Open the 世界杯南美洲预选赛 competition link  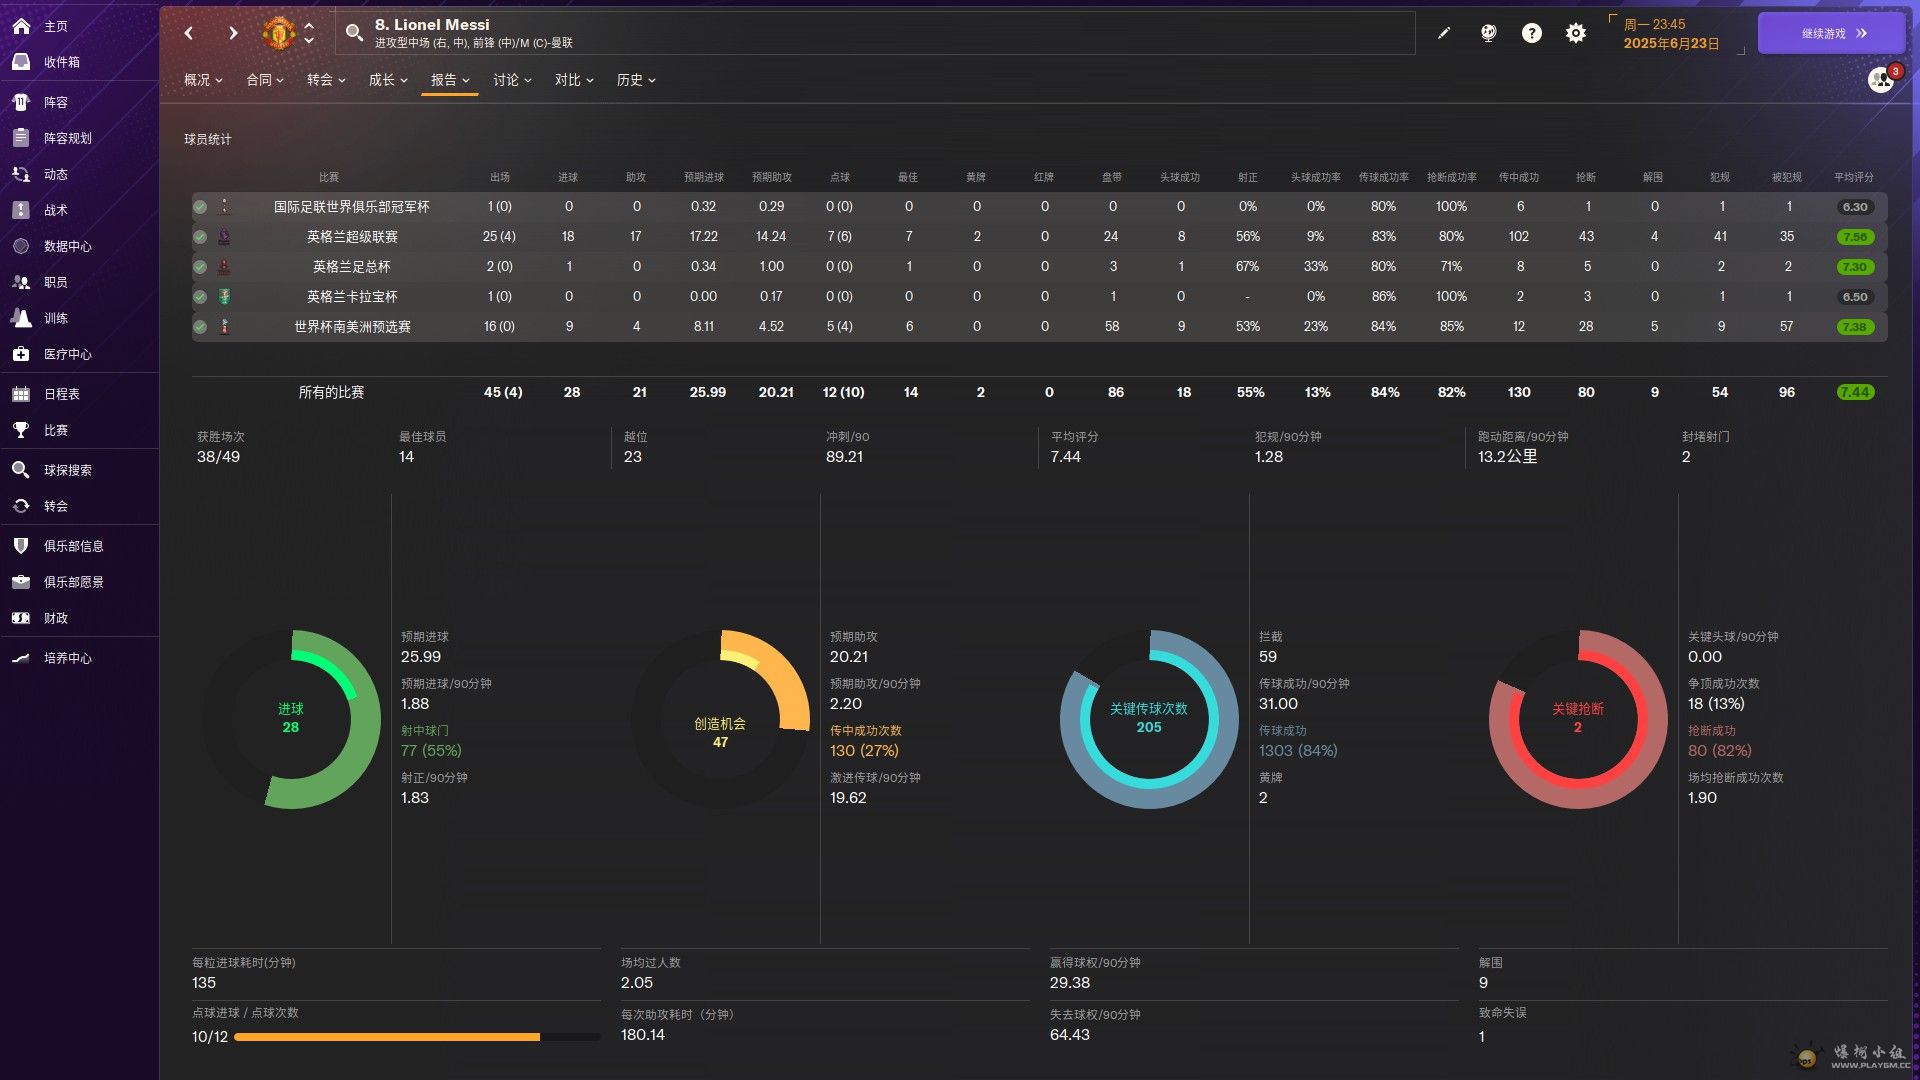352,327
